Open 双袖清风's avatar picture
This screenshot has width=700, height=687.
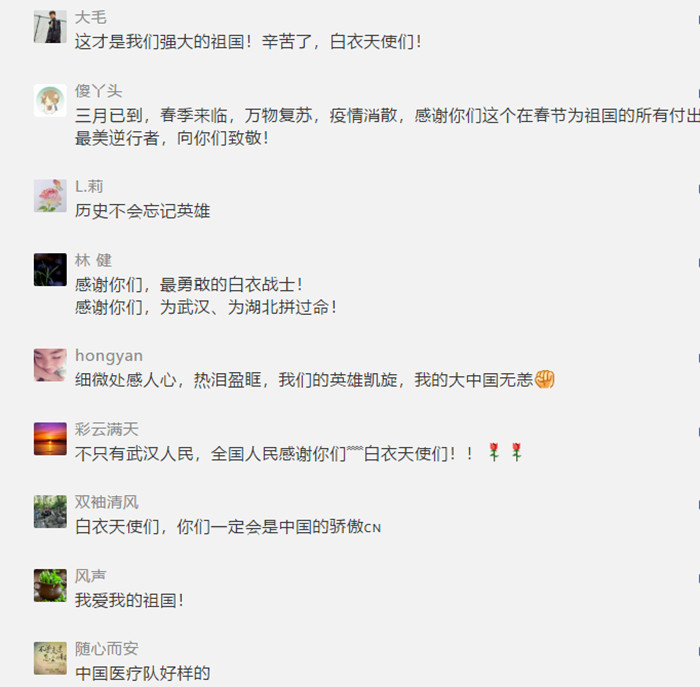click(x=50, y=512)
